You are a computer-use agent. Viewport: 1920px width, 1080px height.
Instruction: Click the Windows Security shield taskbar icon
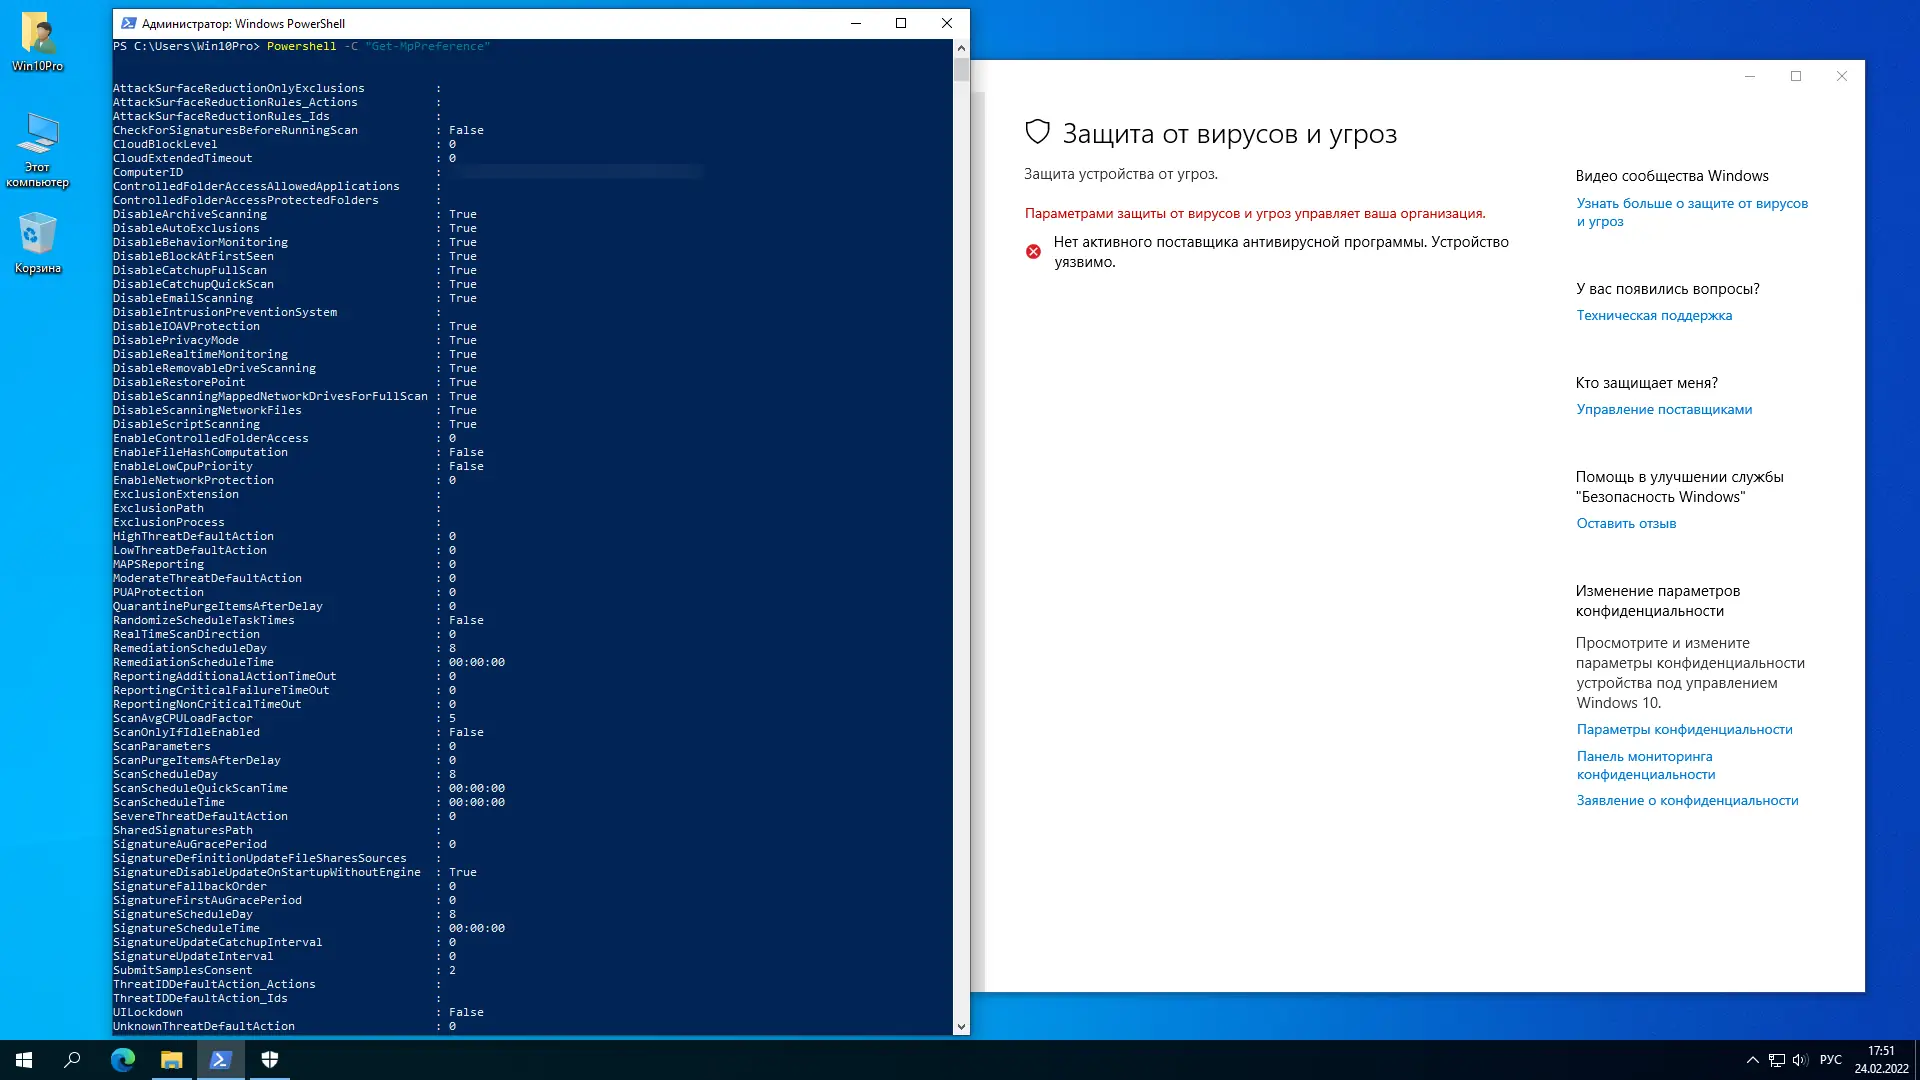(x=270, y=1060)
